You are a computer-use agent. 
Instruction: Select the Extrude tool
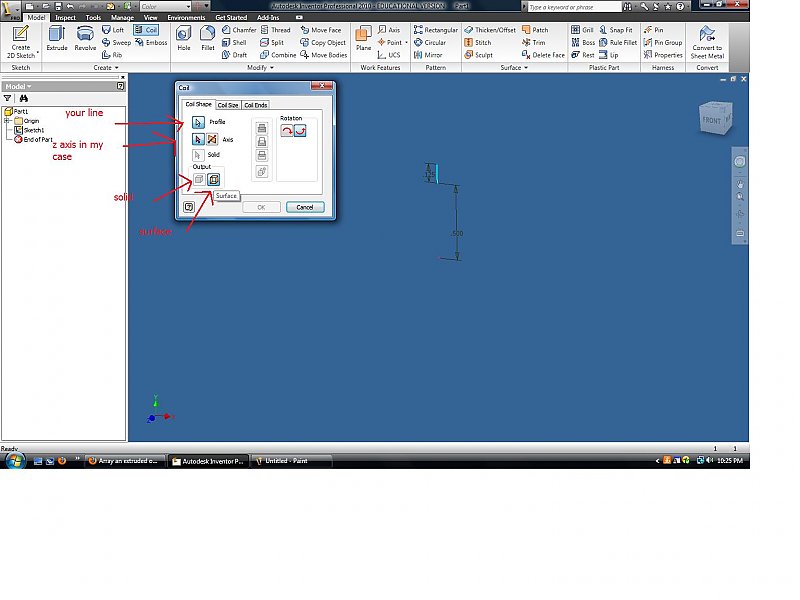57,39
